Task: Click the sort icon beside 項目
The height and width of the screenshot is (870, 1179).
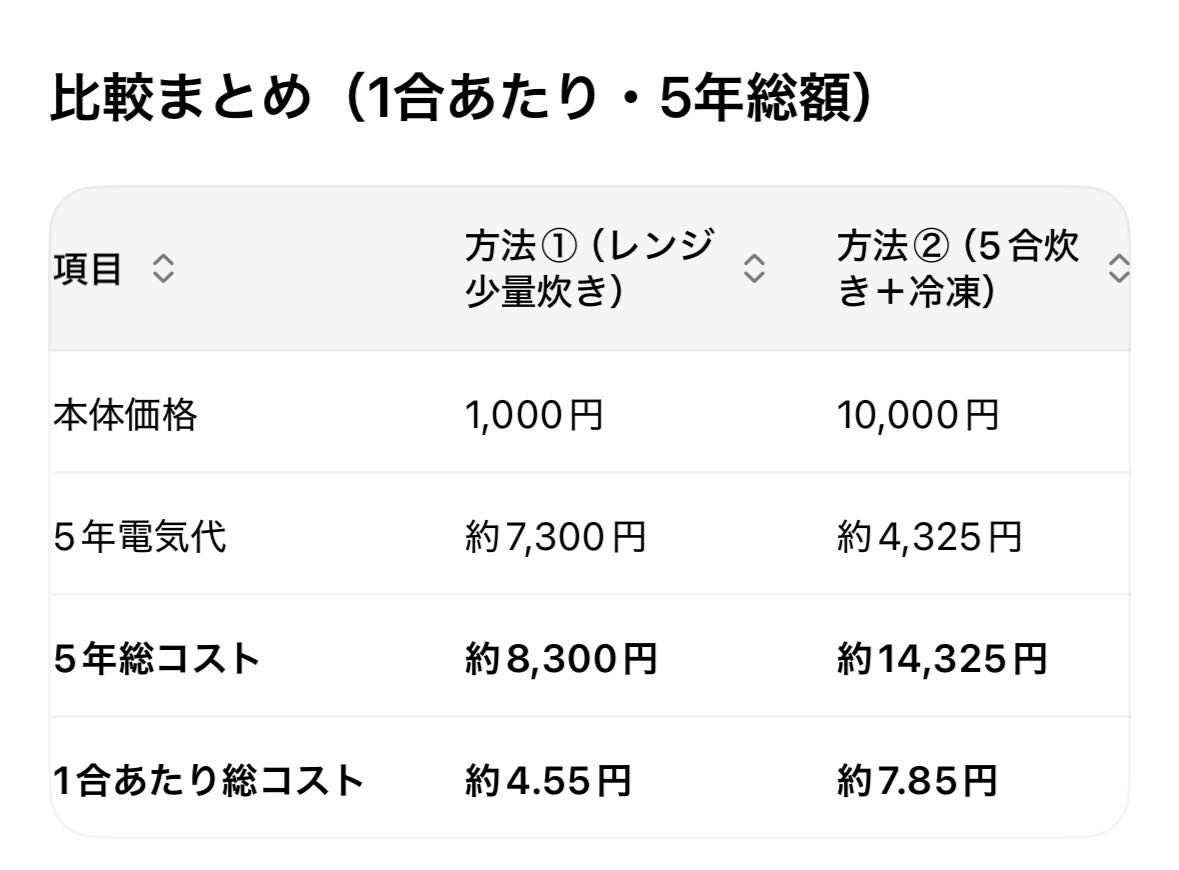Action: click(163, 268)
